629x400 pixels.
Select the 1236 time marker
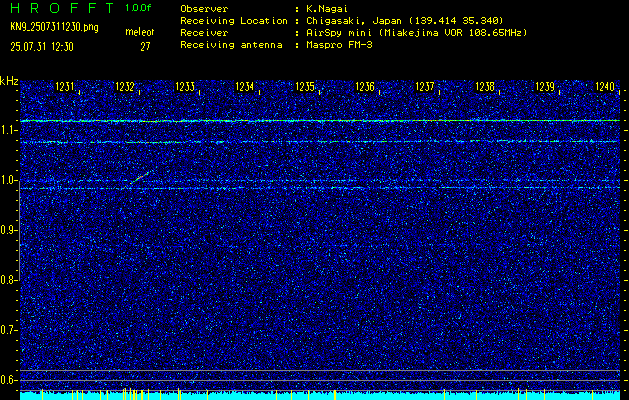tap(365, 87)
